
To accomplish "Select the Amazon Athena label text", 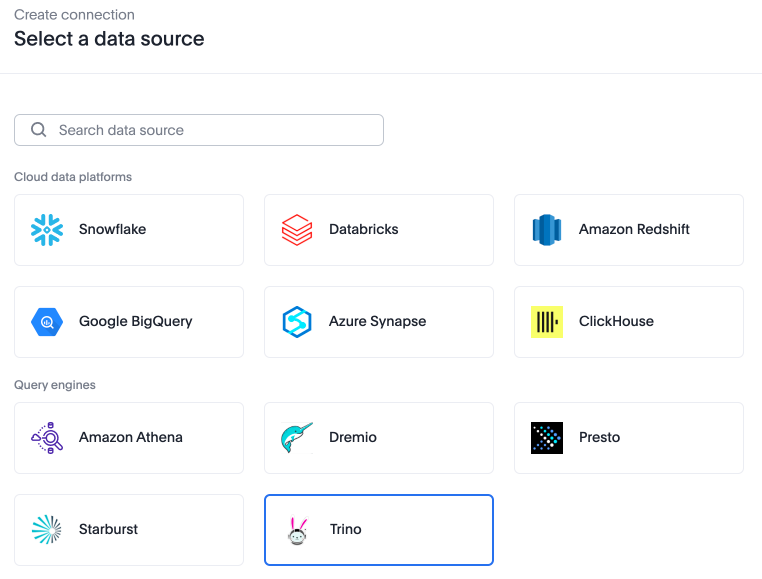I will click(131, 437).
